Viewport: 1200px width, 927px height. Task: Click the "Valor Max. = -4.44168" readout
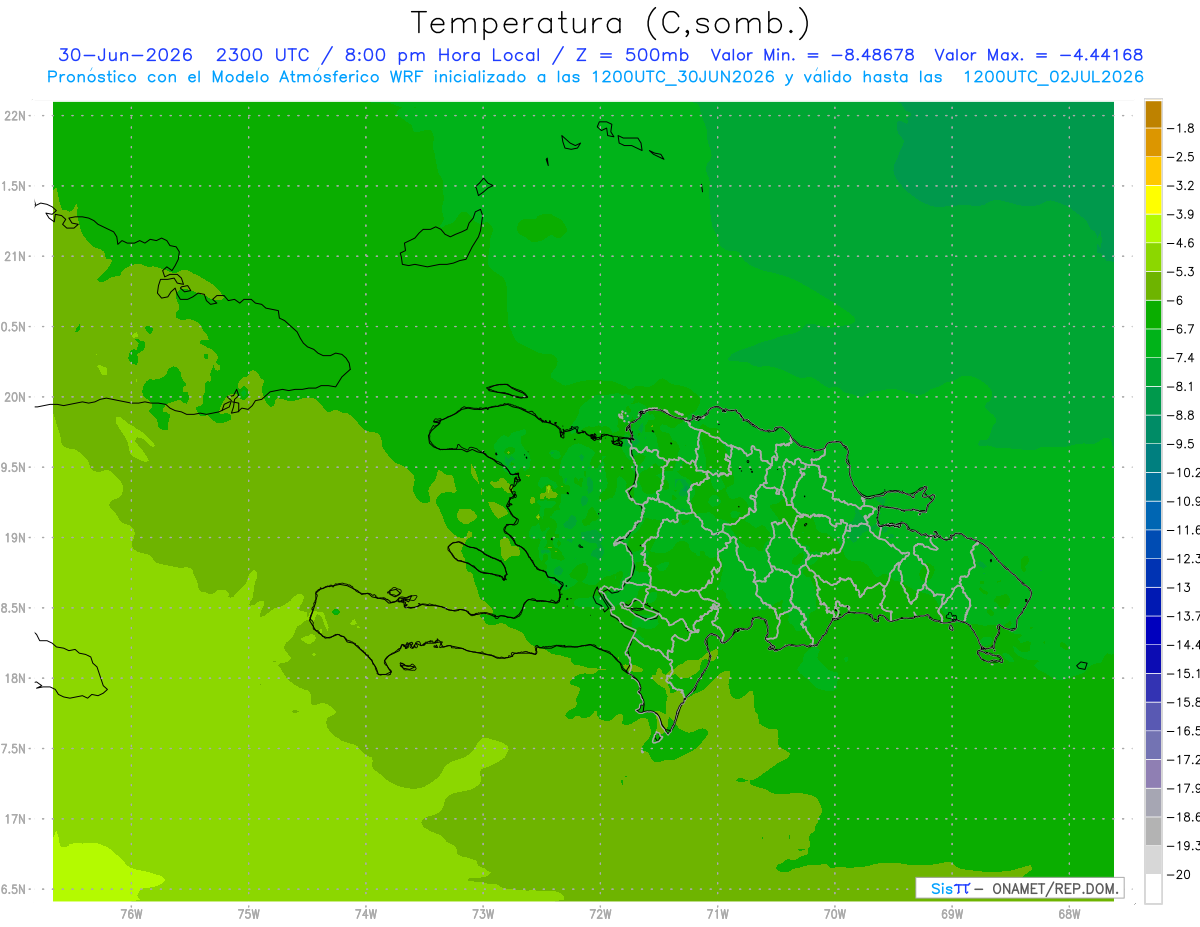(1039, 55)
